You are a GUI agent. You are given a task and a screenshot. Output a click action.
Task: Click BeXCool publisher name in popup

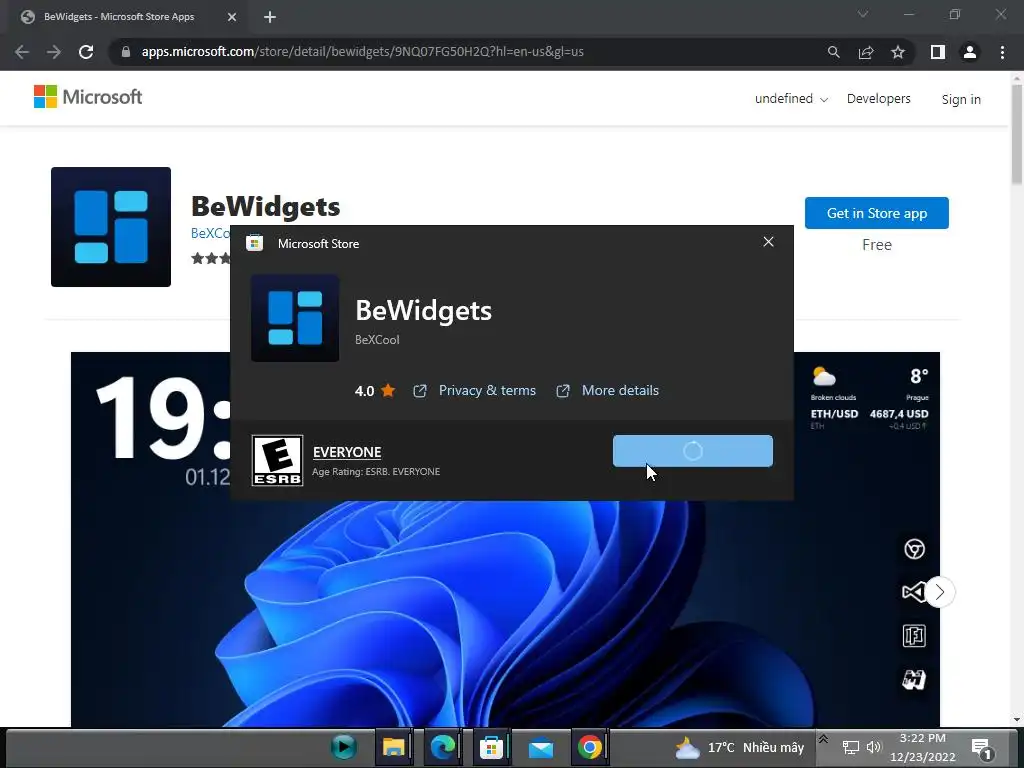377,340
